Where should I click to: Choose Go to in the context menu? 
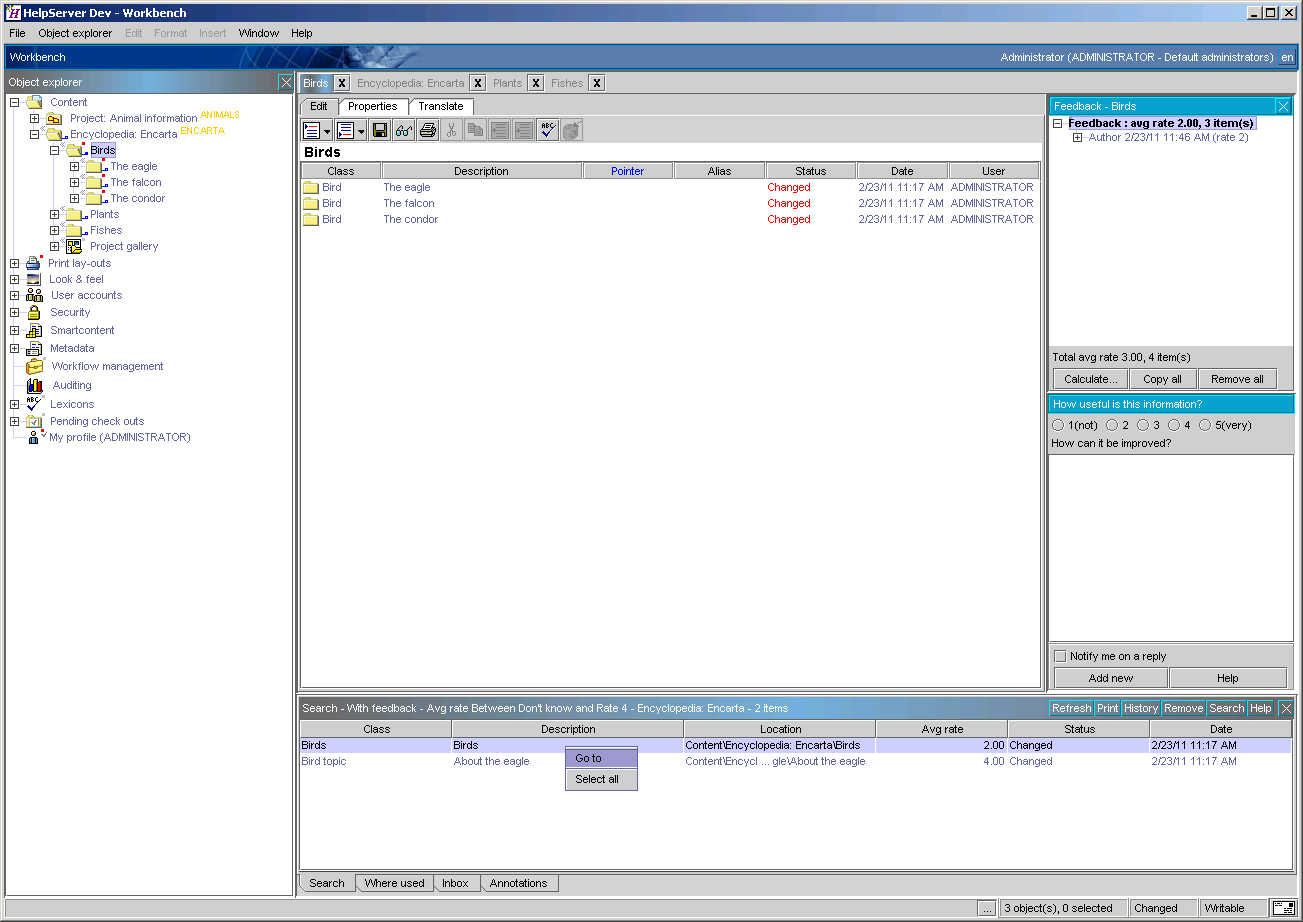[589, 758]
